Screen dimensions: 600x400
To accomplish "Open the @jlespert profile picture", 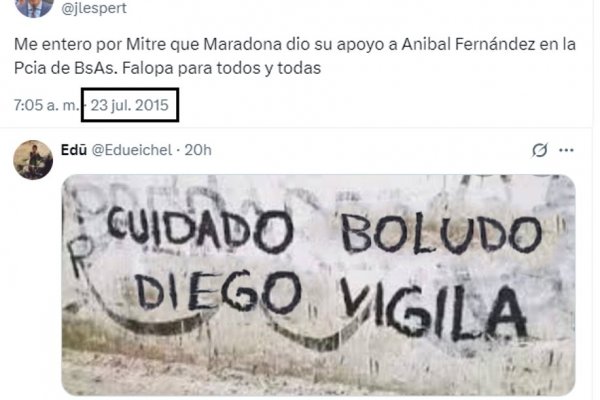I will tap(34, 8).
